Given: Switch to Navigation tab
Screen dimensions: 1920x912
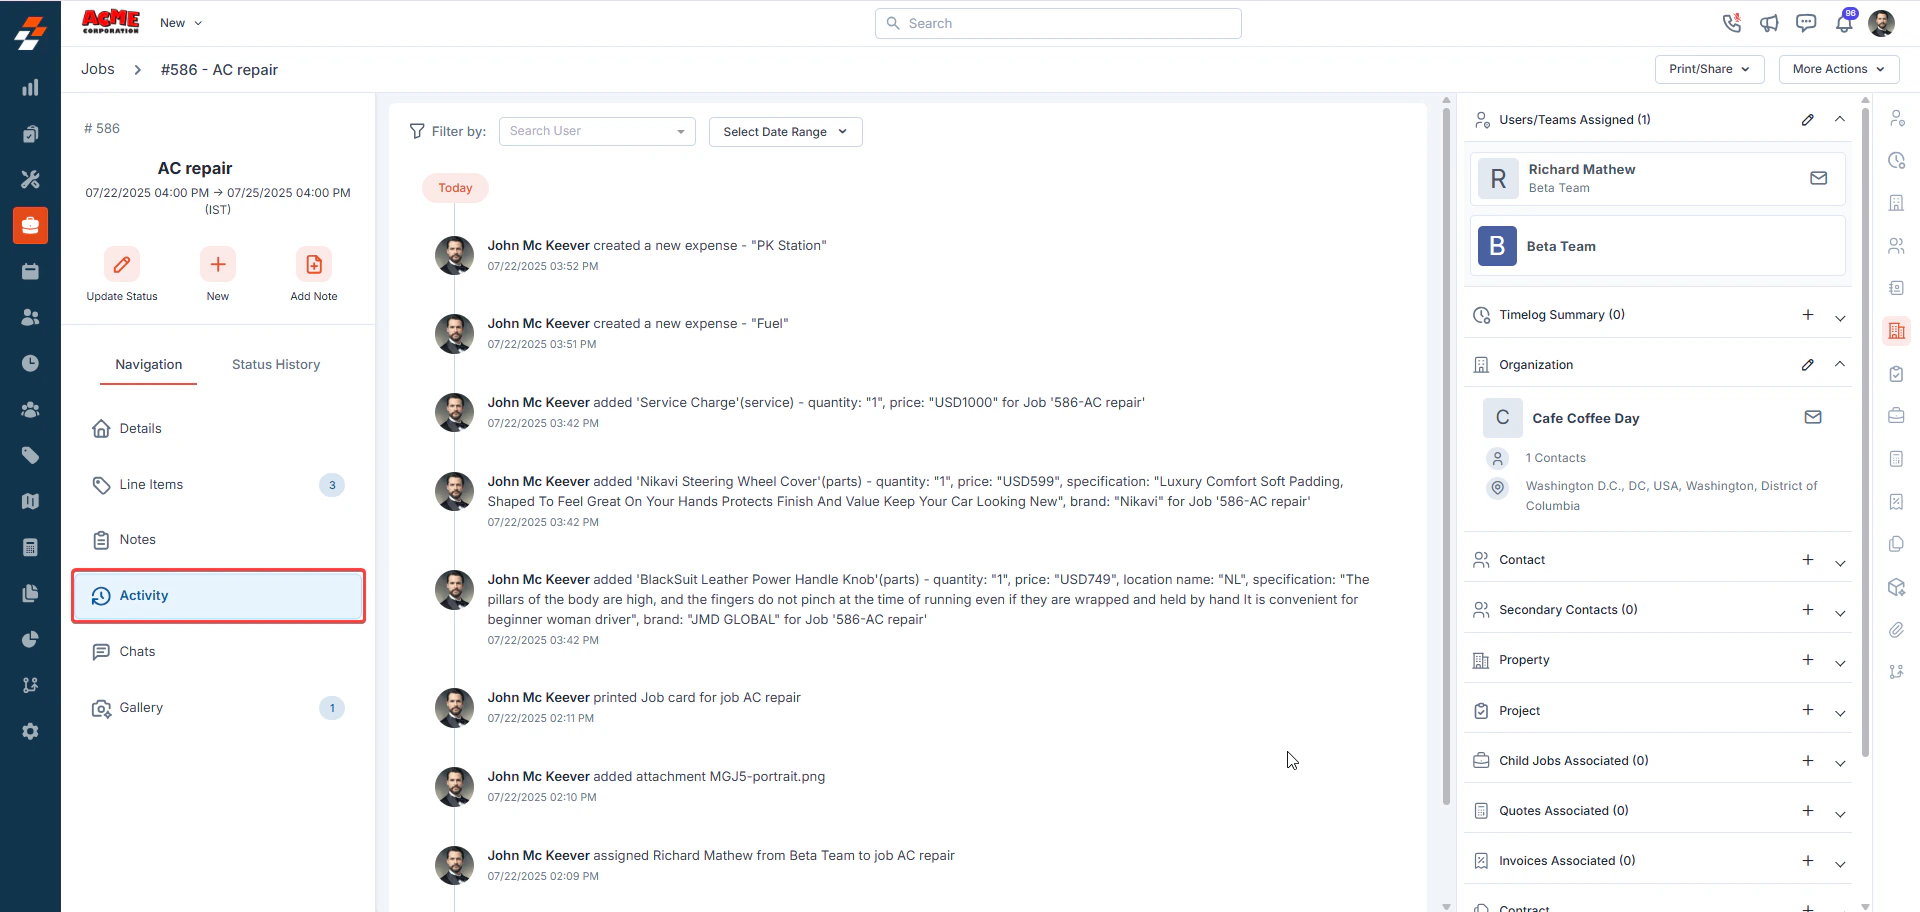Looking at the screenshot, I should click(148, 365).
